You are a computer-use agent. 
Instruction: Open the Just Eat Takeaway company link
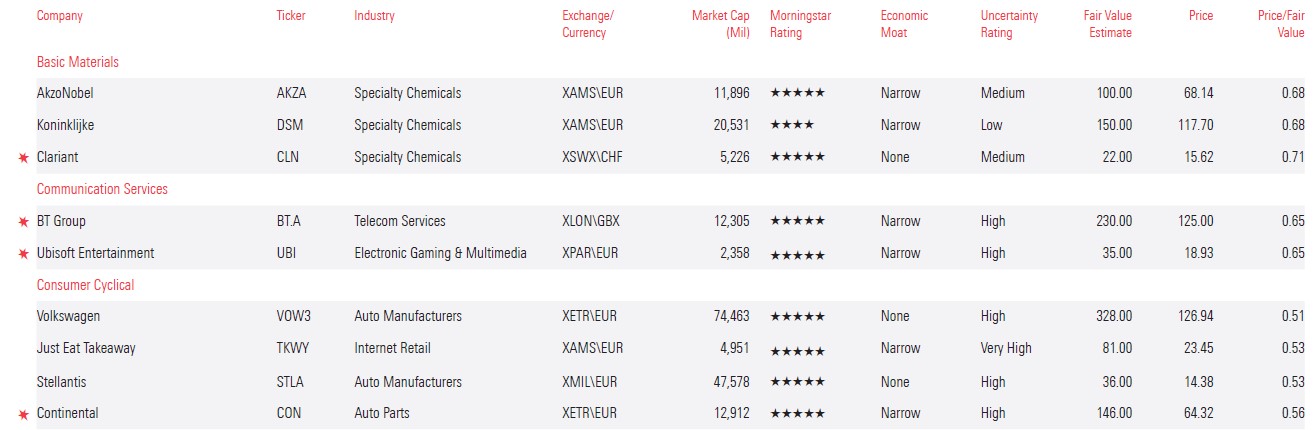coord(86,348)
